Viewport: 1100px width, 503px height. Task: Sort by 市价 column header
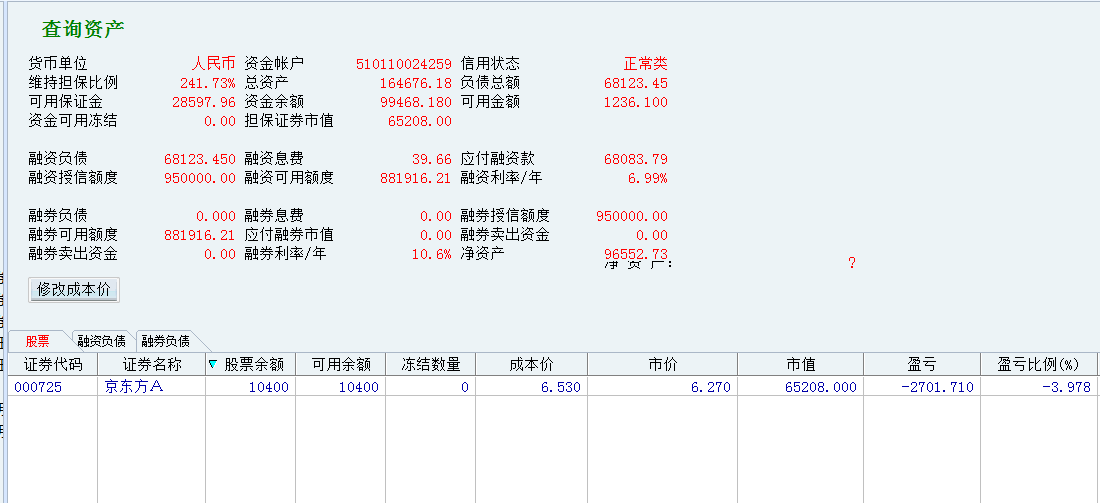click(x=663, y=364)
